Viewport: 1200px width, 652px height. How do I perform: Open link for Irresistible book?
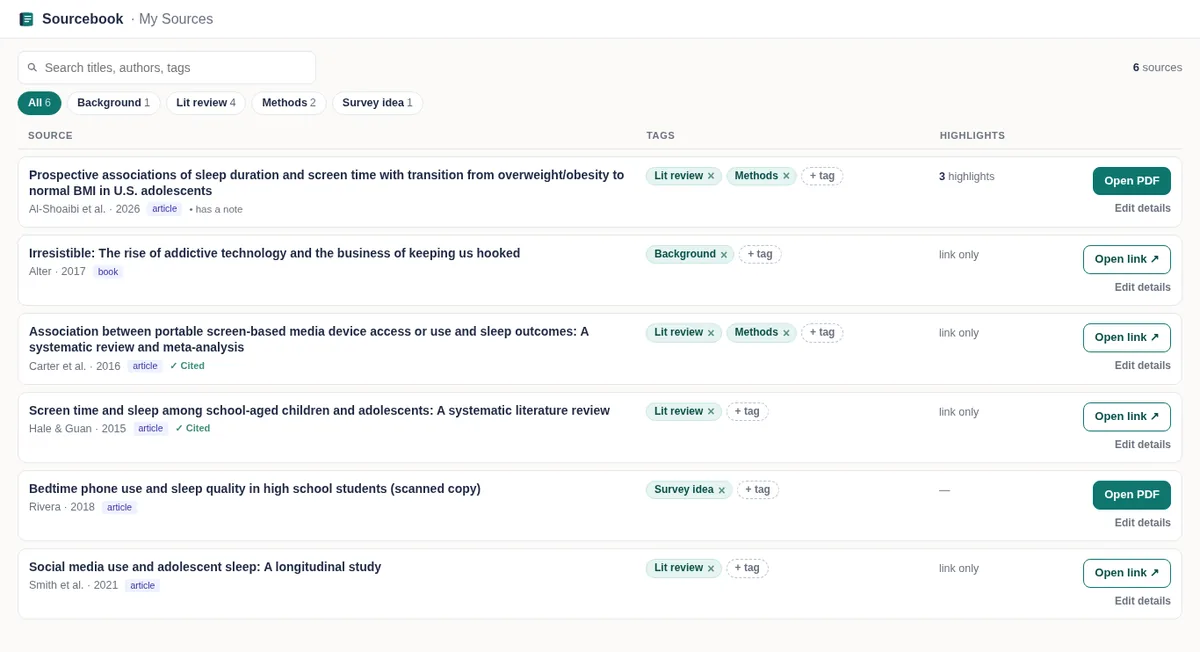pyautogui.click(x=1126, y=259)
